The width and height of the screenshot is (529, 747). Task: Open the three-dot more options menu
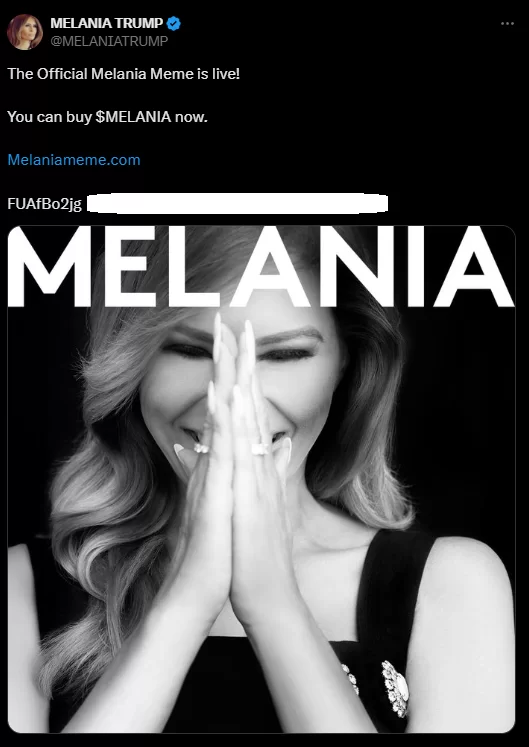(x=507, y=23)
